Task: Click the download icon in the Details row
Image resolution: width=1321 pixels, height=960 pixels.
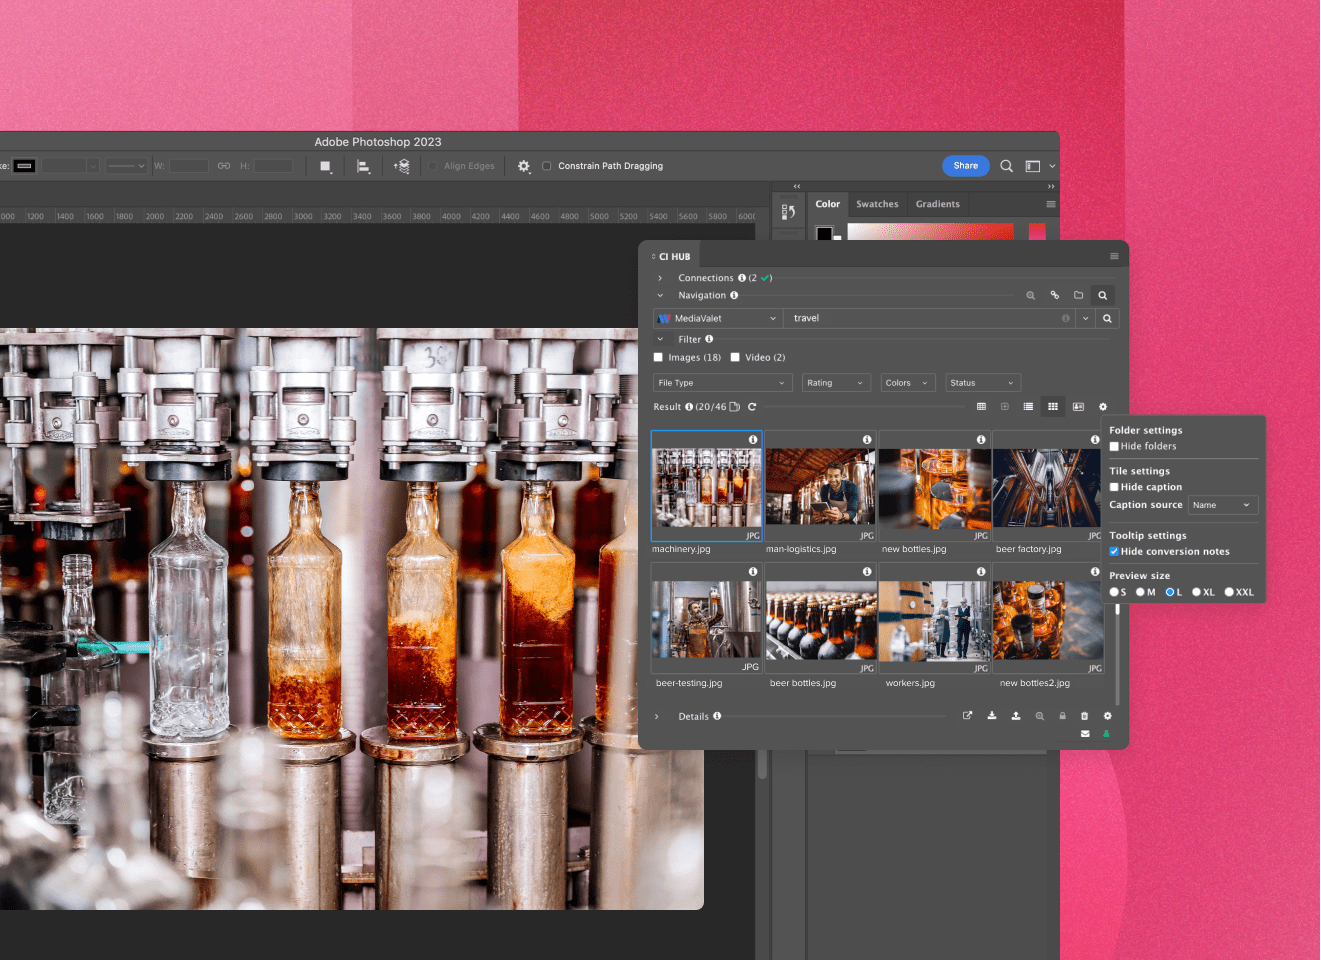Action: [x=992, y=716]
